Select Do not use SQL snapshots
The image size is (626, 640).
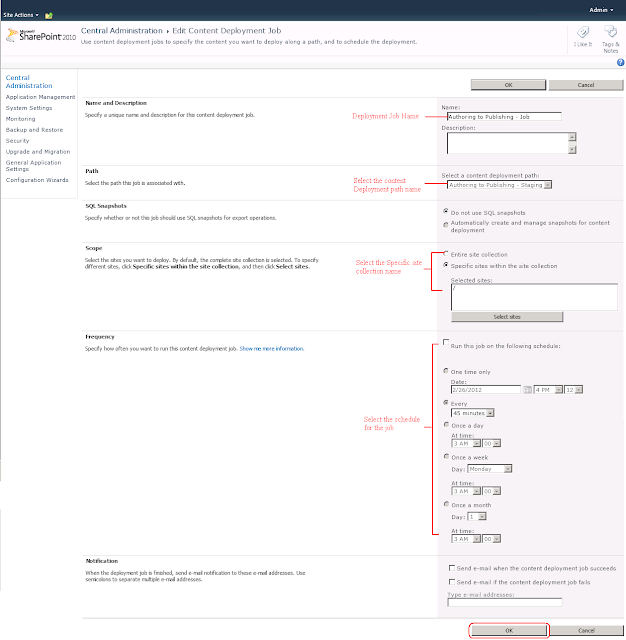[x=446, y=211]
